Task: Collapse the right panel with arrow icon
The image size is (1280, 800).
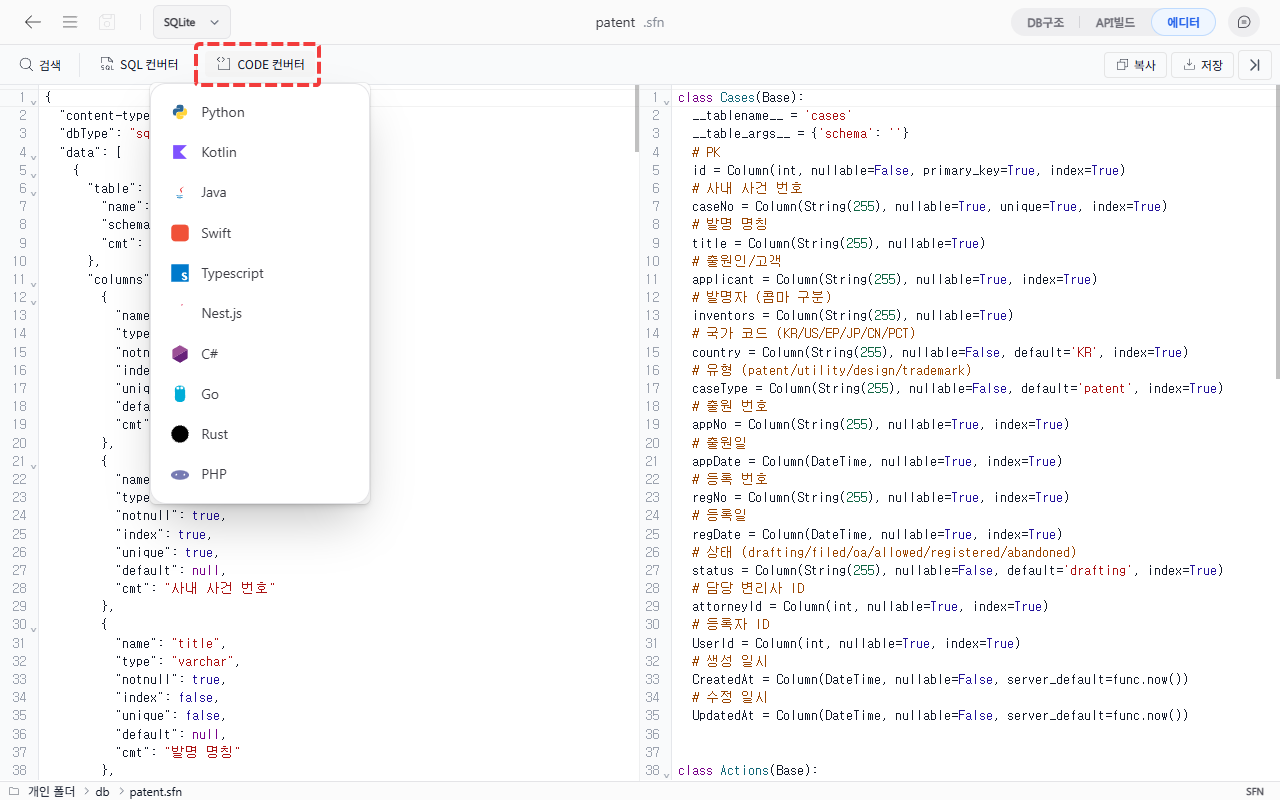Action: coord(1254,65)
